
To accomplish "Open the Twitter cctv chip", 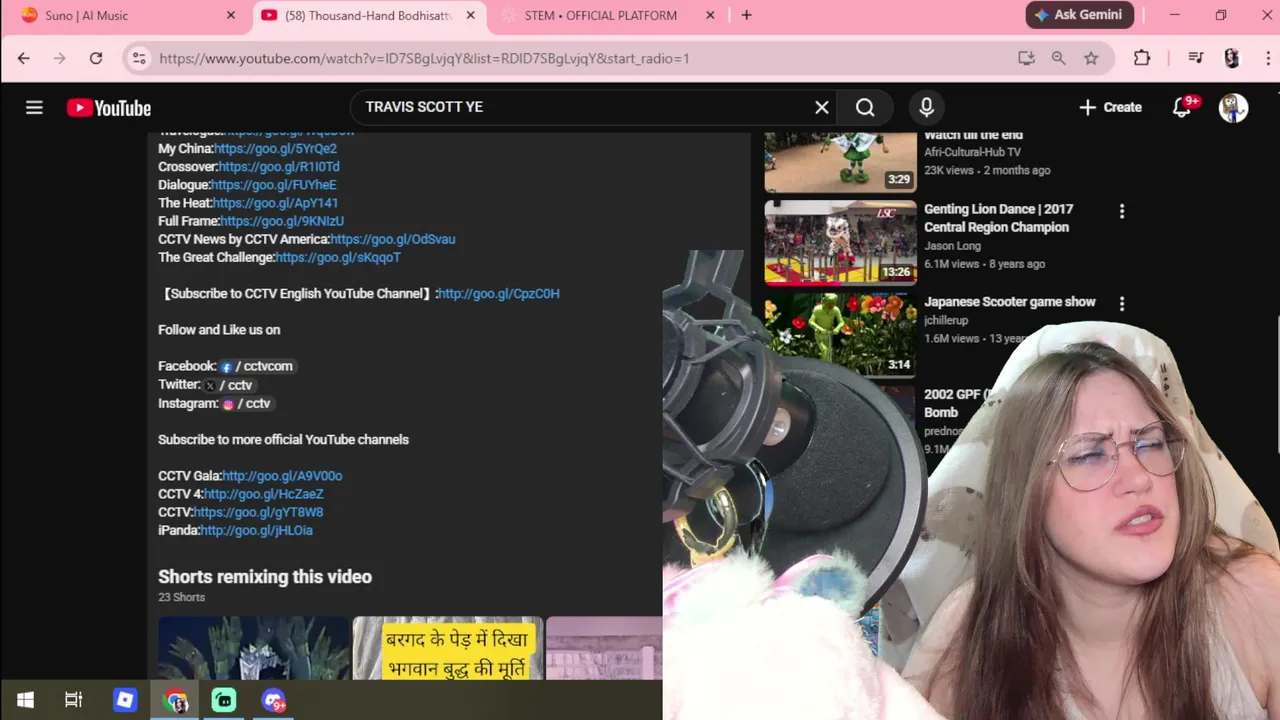I will tap(228, 385).
